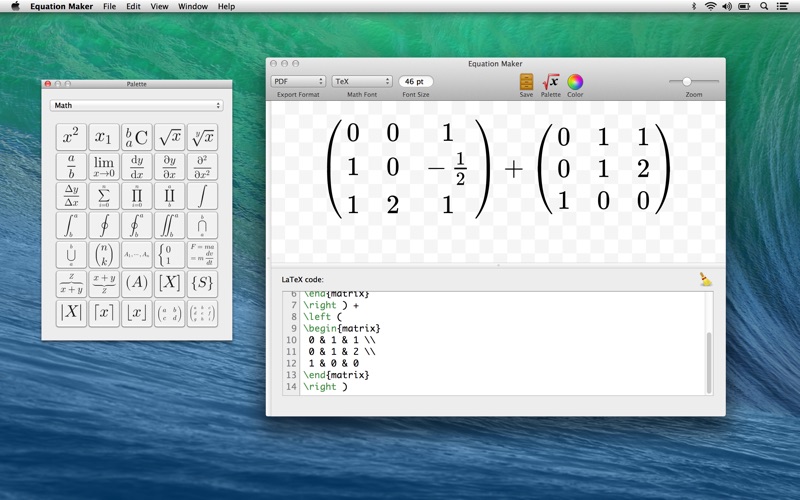The width and height of the screenshot is (800, 500).
Task: Toggle the Palette window via toolbar icon
Action: tap(550, 82)
